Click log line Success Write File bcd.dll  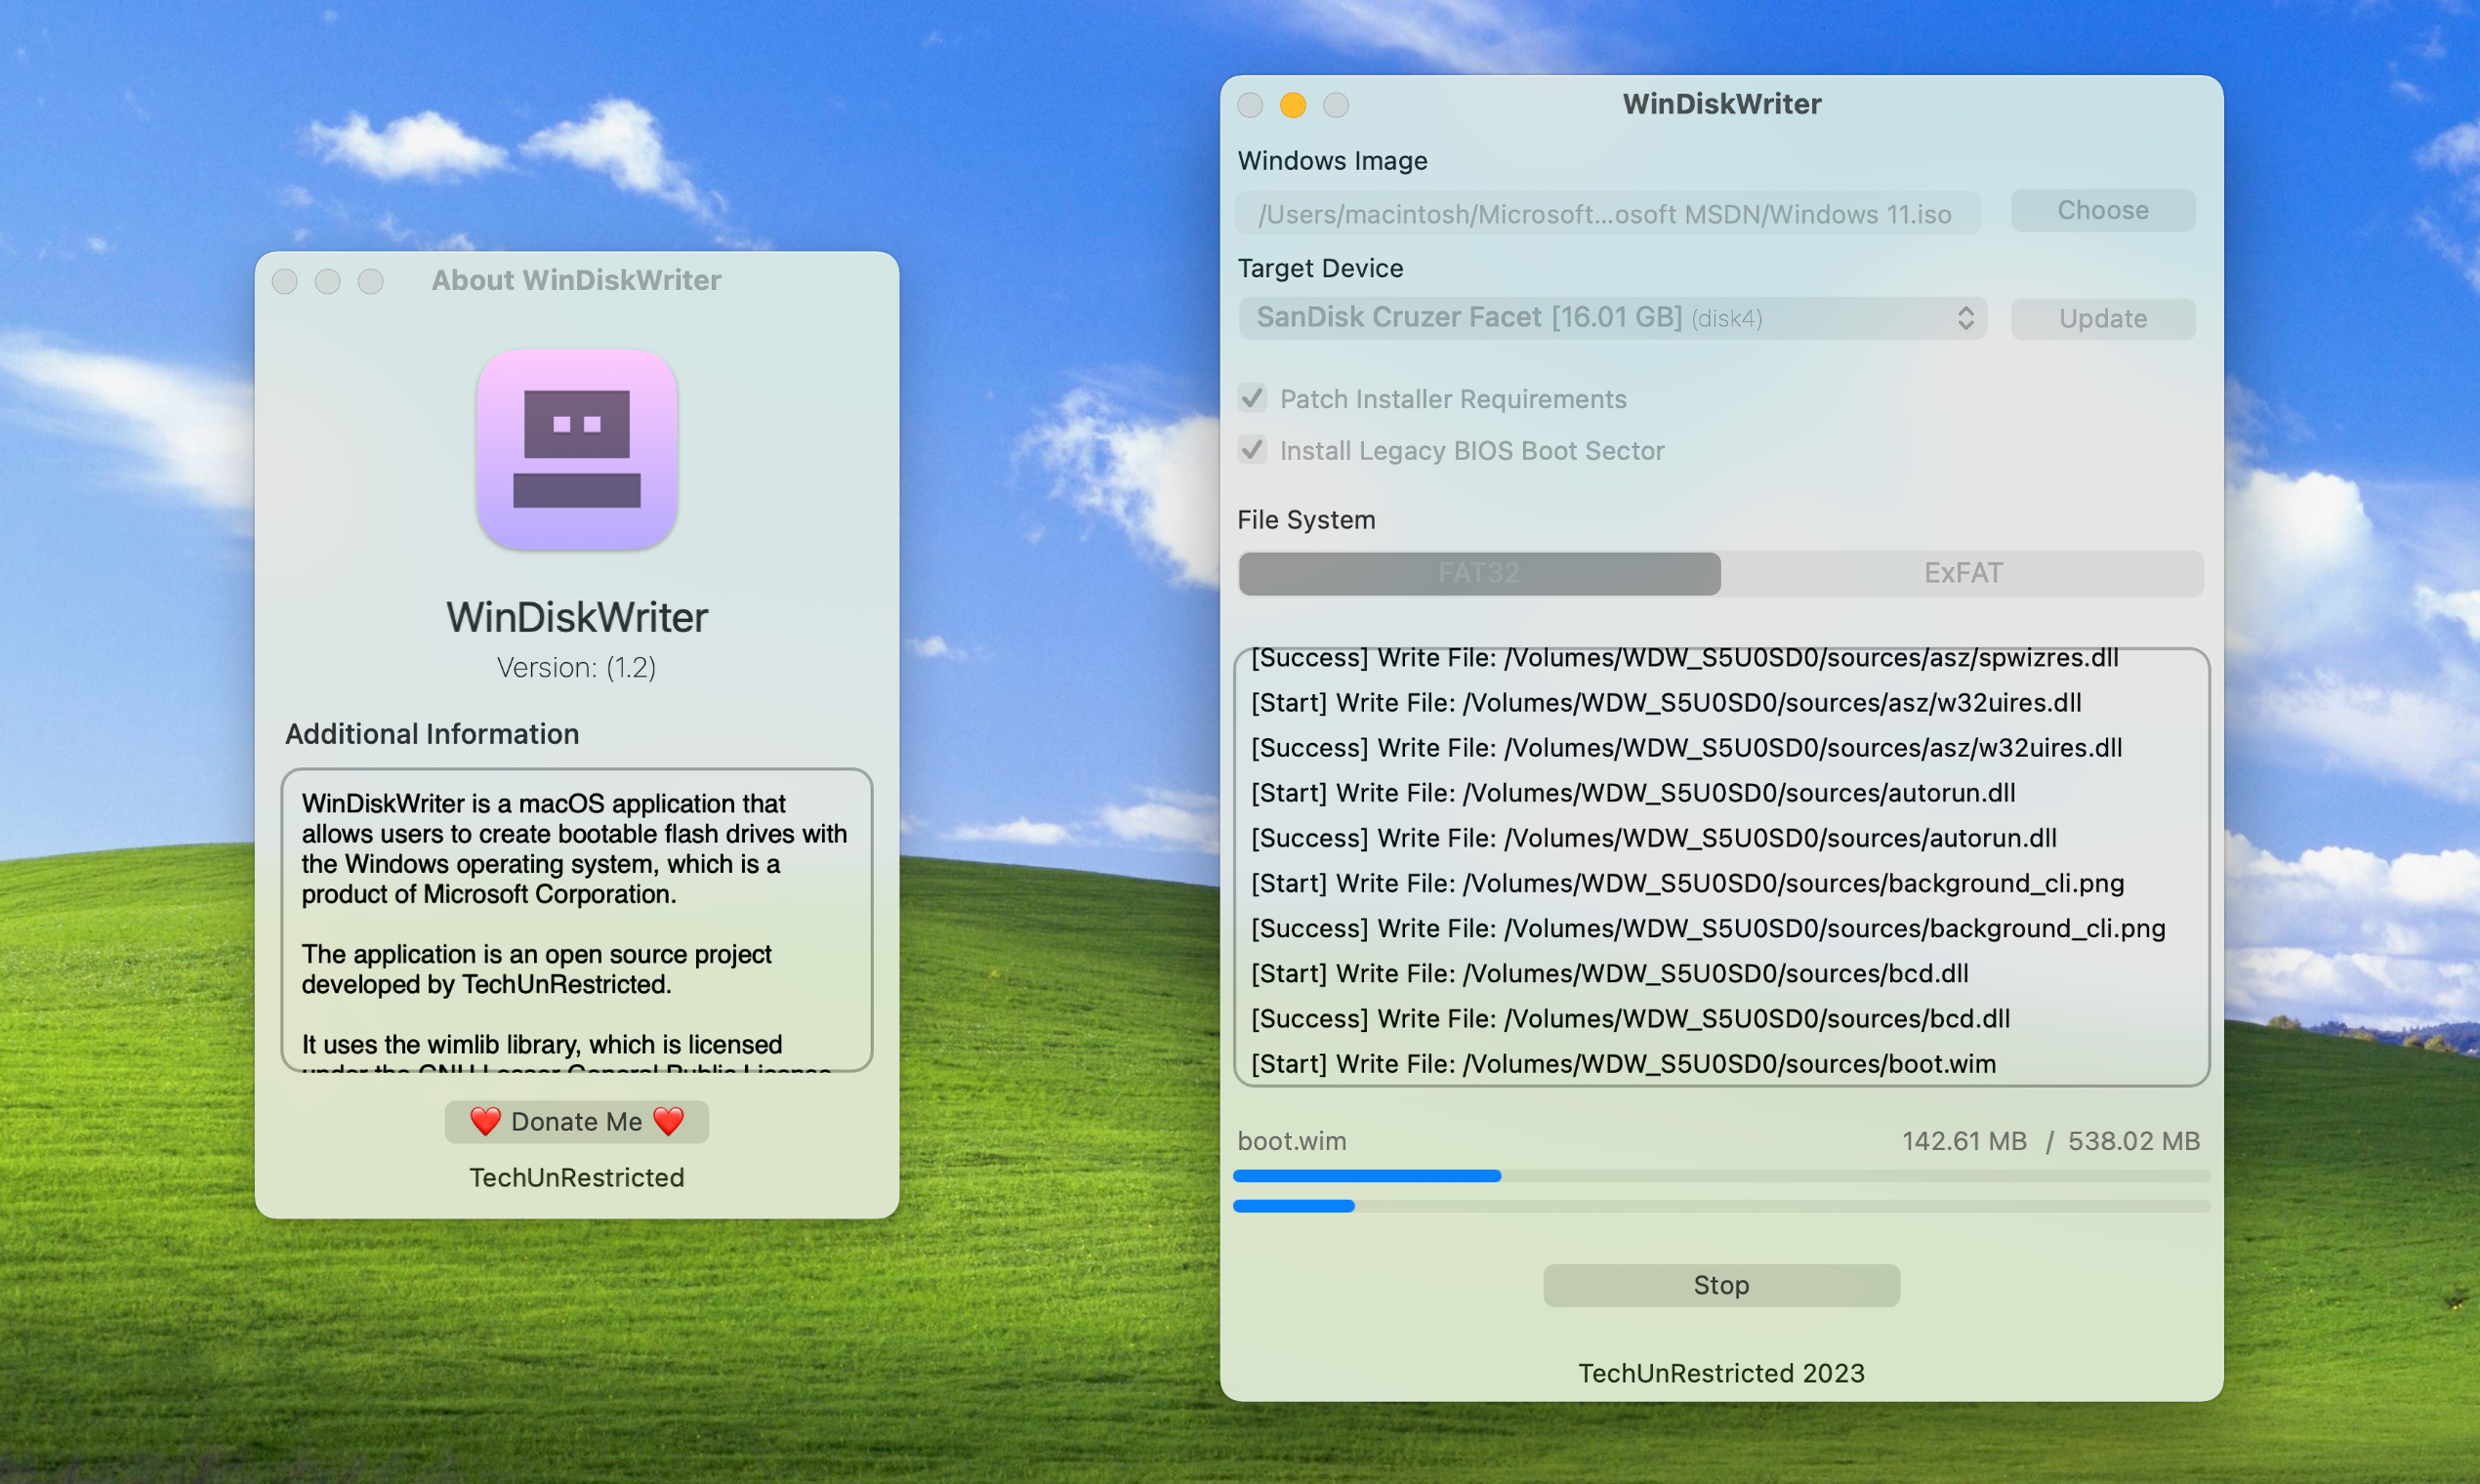1630,1018
